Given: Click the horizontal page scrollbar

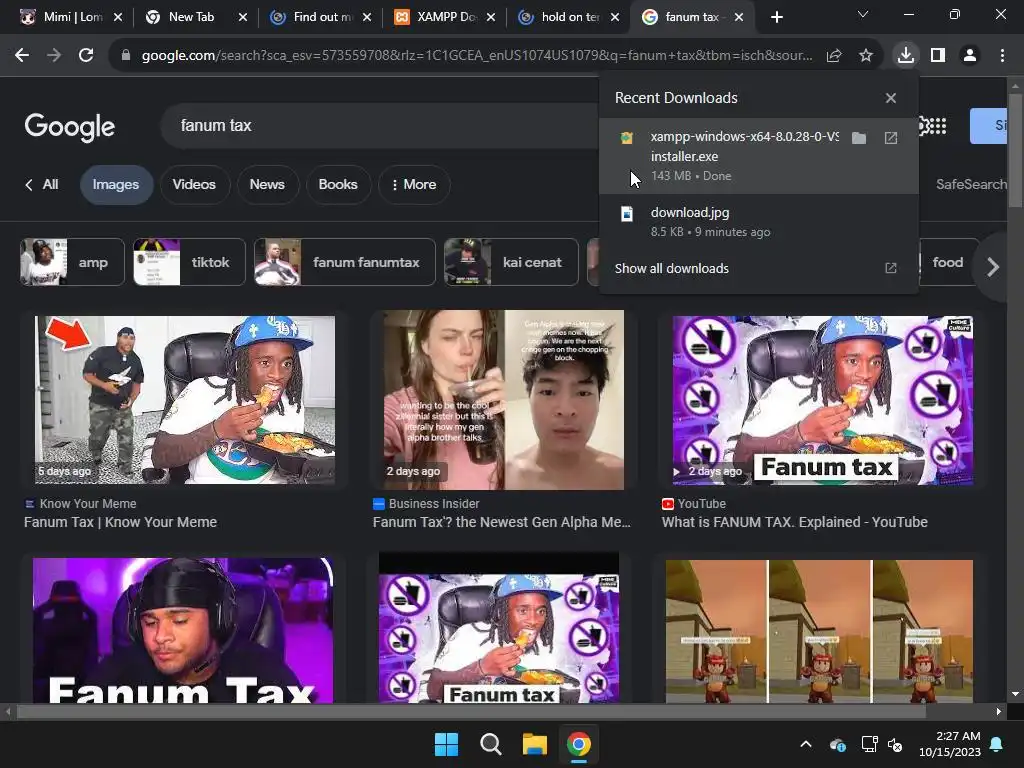Looking at the screenshot, I should coord(470,712).
